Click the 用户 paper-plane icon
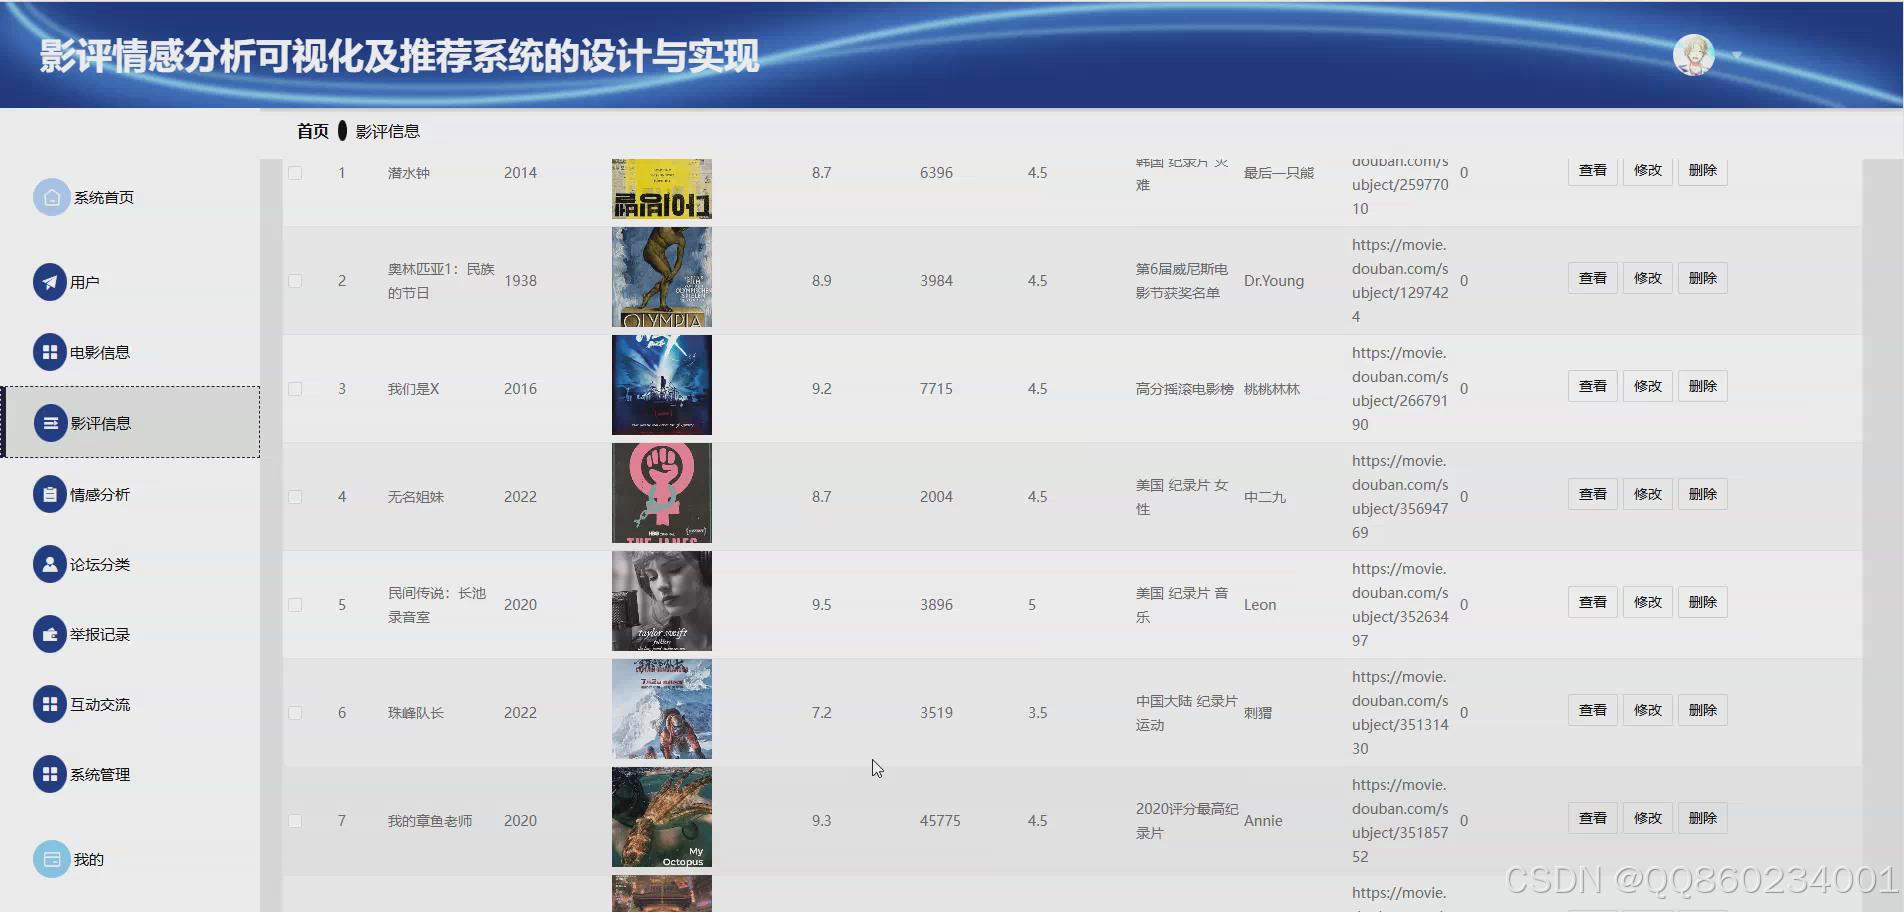The height and width of the screenshot is (912, 1904). (x=49, y=282)
